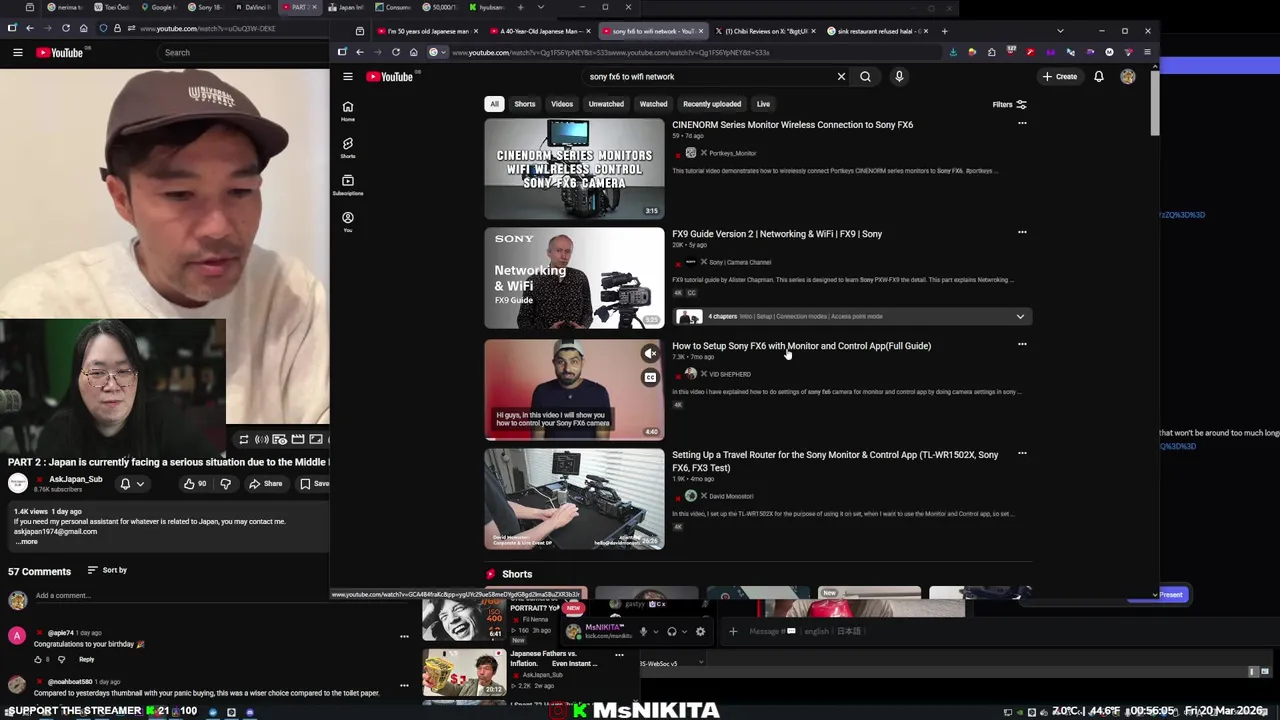Start voice search with the microphone icon
The width and height of the screenshot is (1280, 720).
(899, 77)
